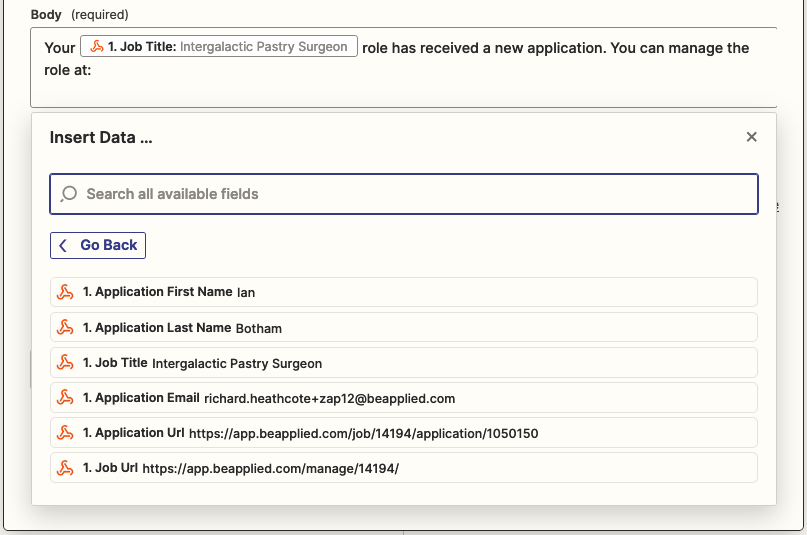Close the Insert Data panel
Image resolution: width=807 pixels, height=535 pixels.
[x=751, y=137]
